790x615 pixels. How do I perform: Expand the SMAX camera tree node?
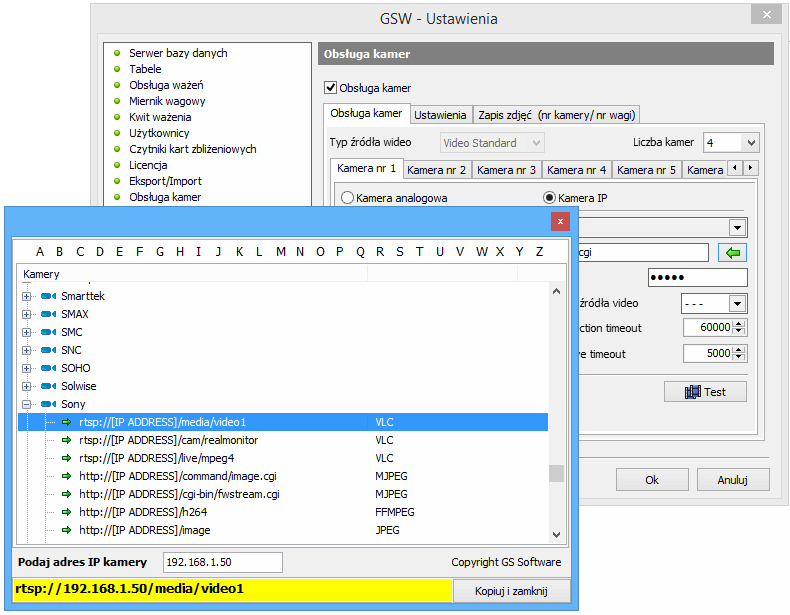27,315
